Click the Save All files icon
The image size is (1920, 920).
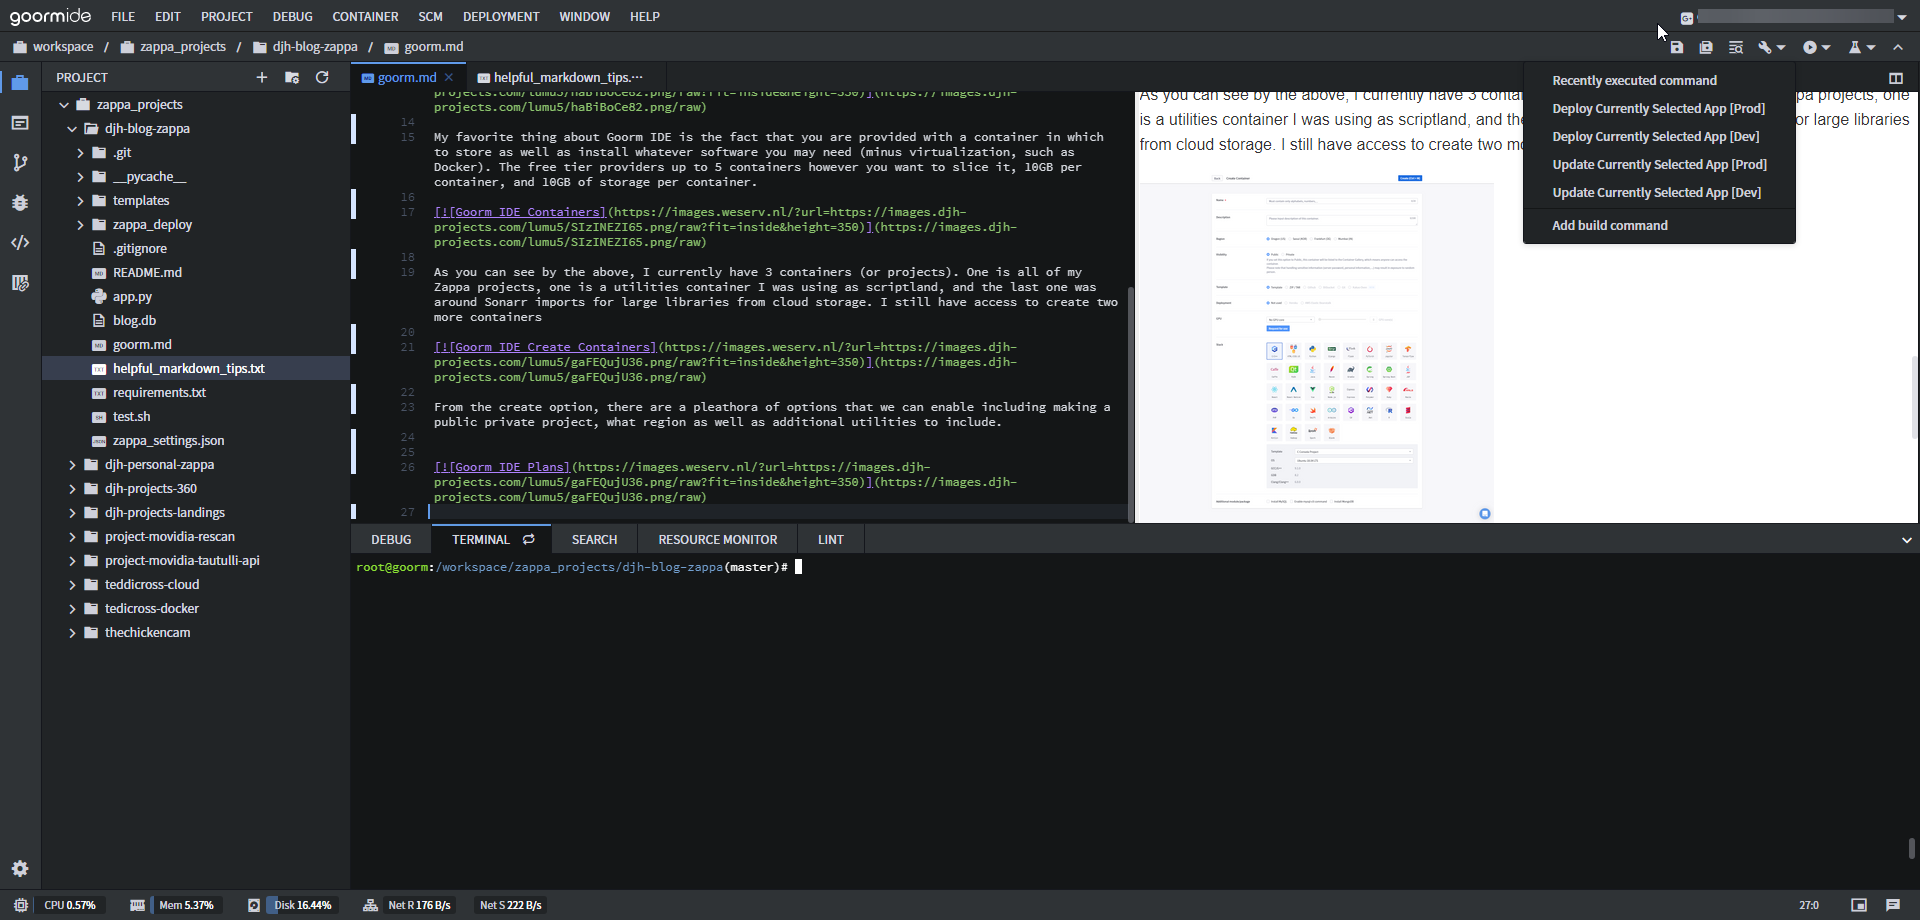(x=1706, y=47)
